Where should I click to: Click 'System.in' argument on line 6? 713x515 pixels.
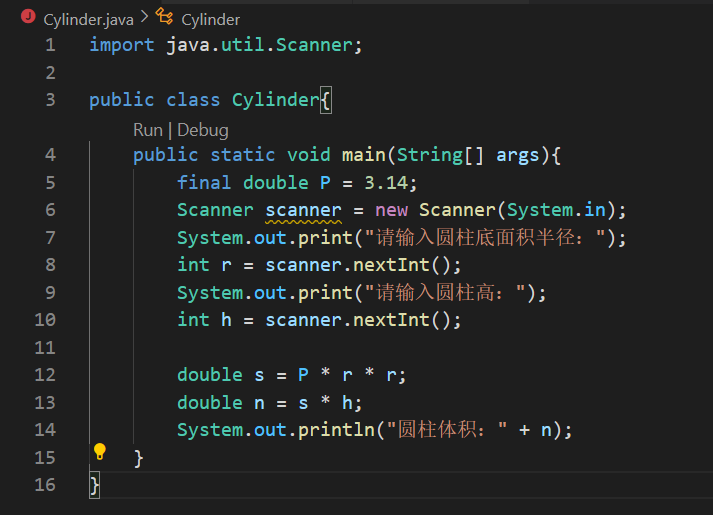[557, 210]
